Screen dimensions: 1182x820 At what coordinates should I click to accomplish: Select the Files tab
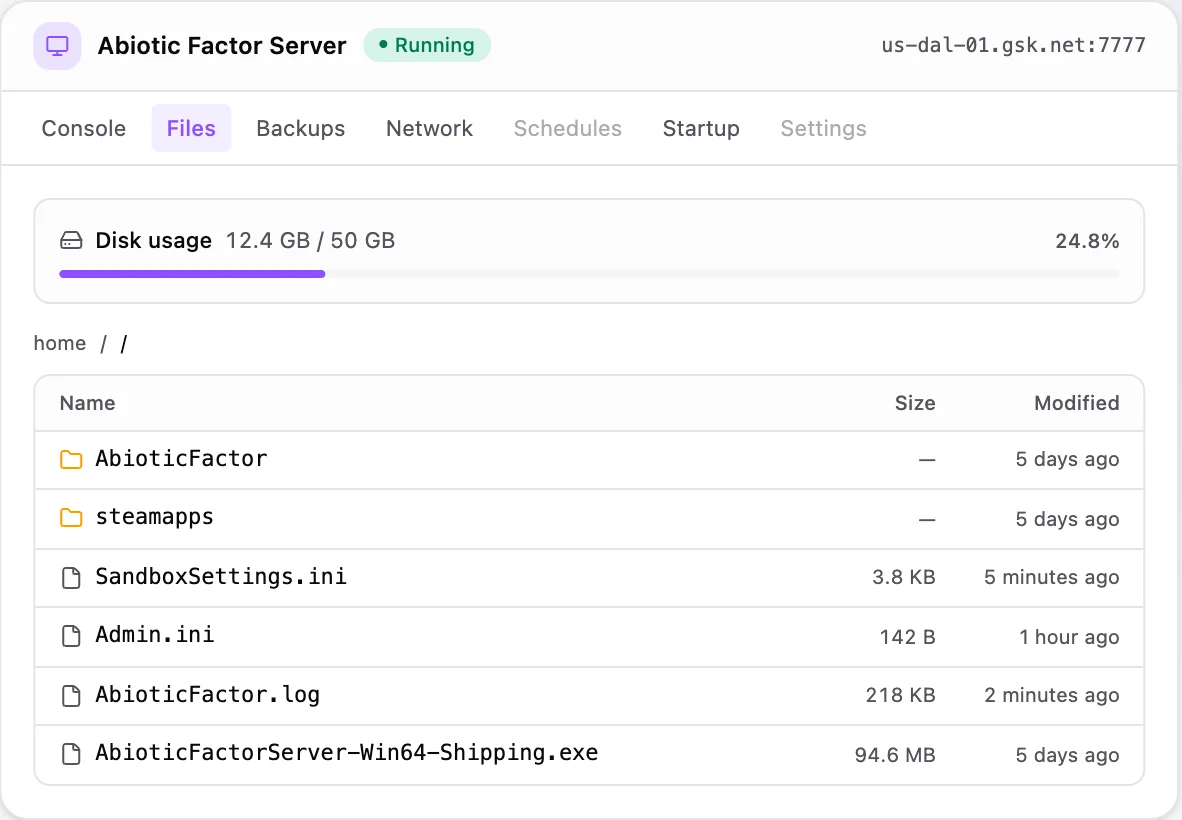[191, 128]
